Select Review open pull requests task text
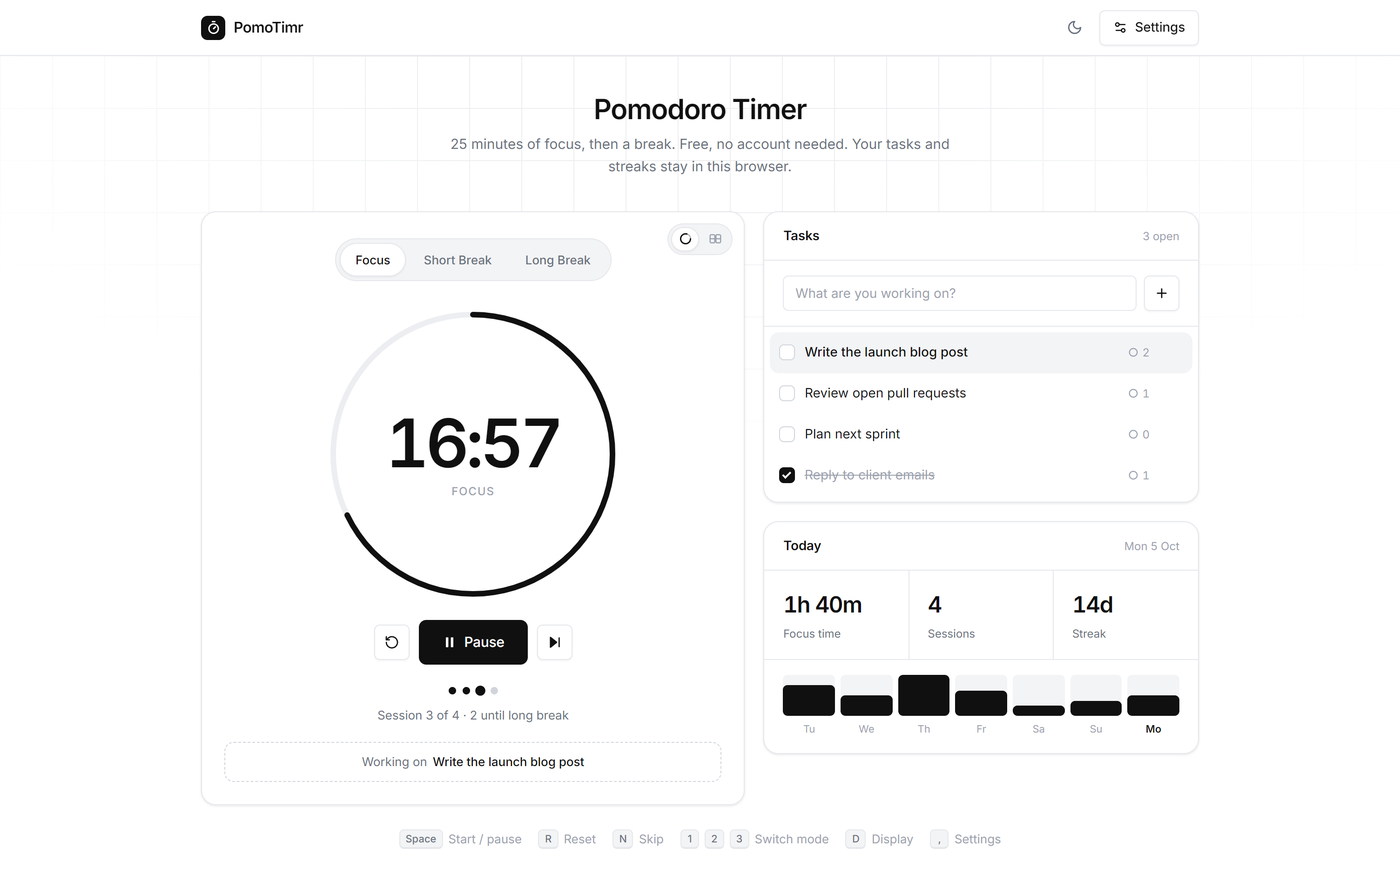Viewport: 1400px width, 875px height. coord(885,393)
